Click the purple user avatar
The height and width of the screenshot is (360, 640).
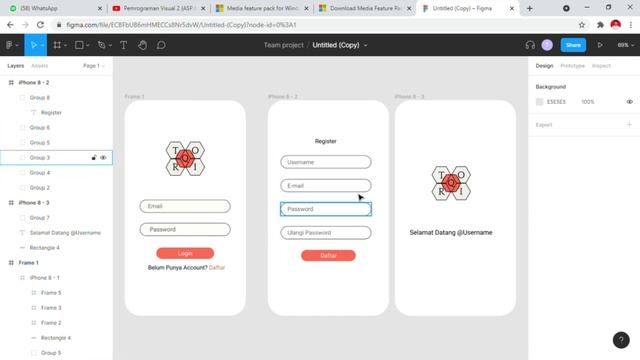pyautogui.click(x=547, y=45)
